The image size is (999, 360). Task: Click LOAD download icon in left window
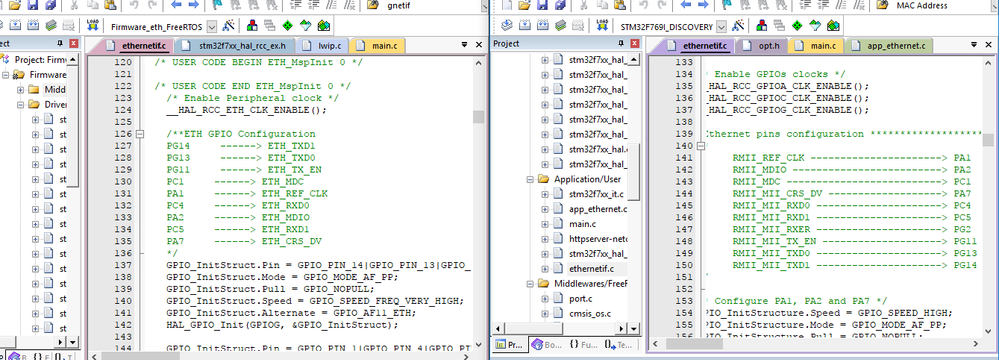tap(93, 26)
